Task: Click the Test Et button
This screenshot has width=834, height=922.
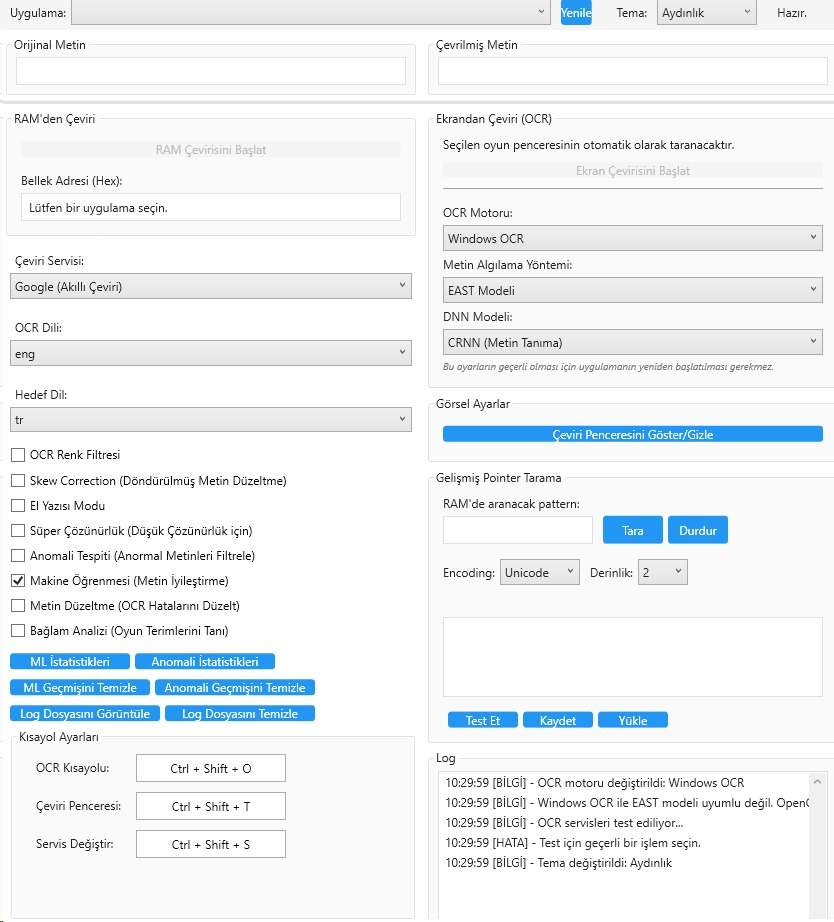Action: click(x=482, y=720)
